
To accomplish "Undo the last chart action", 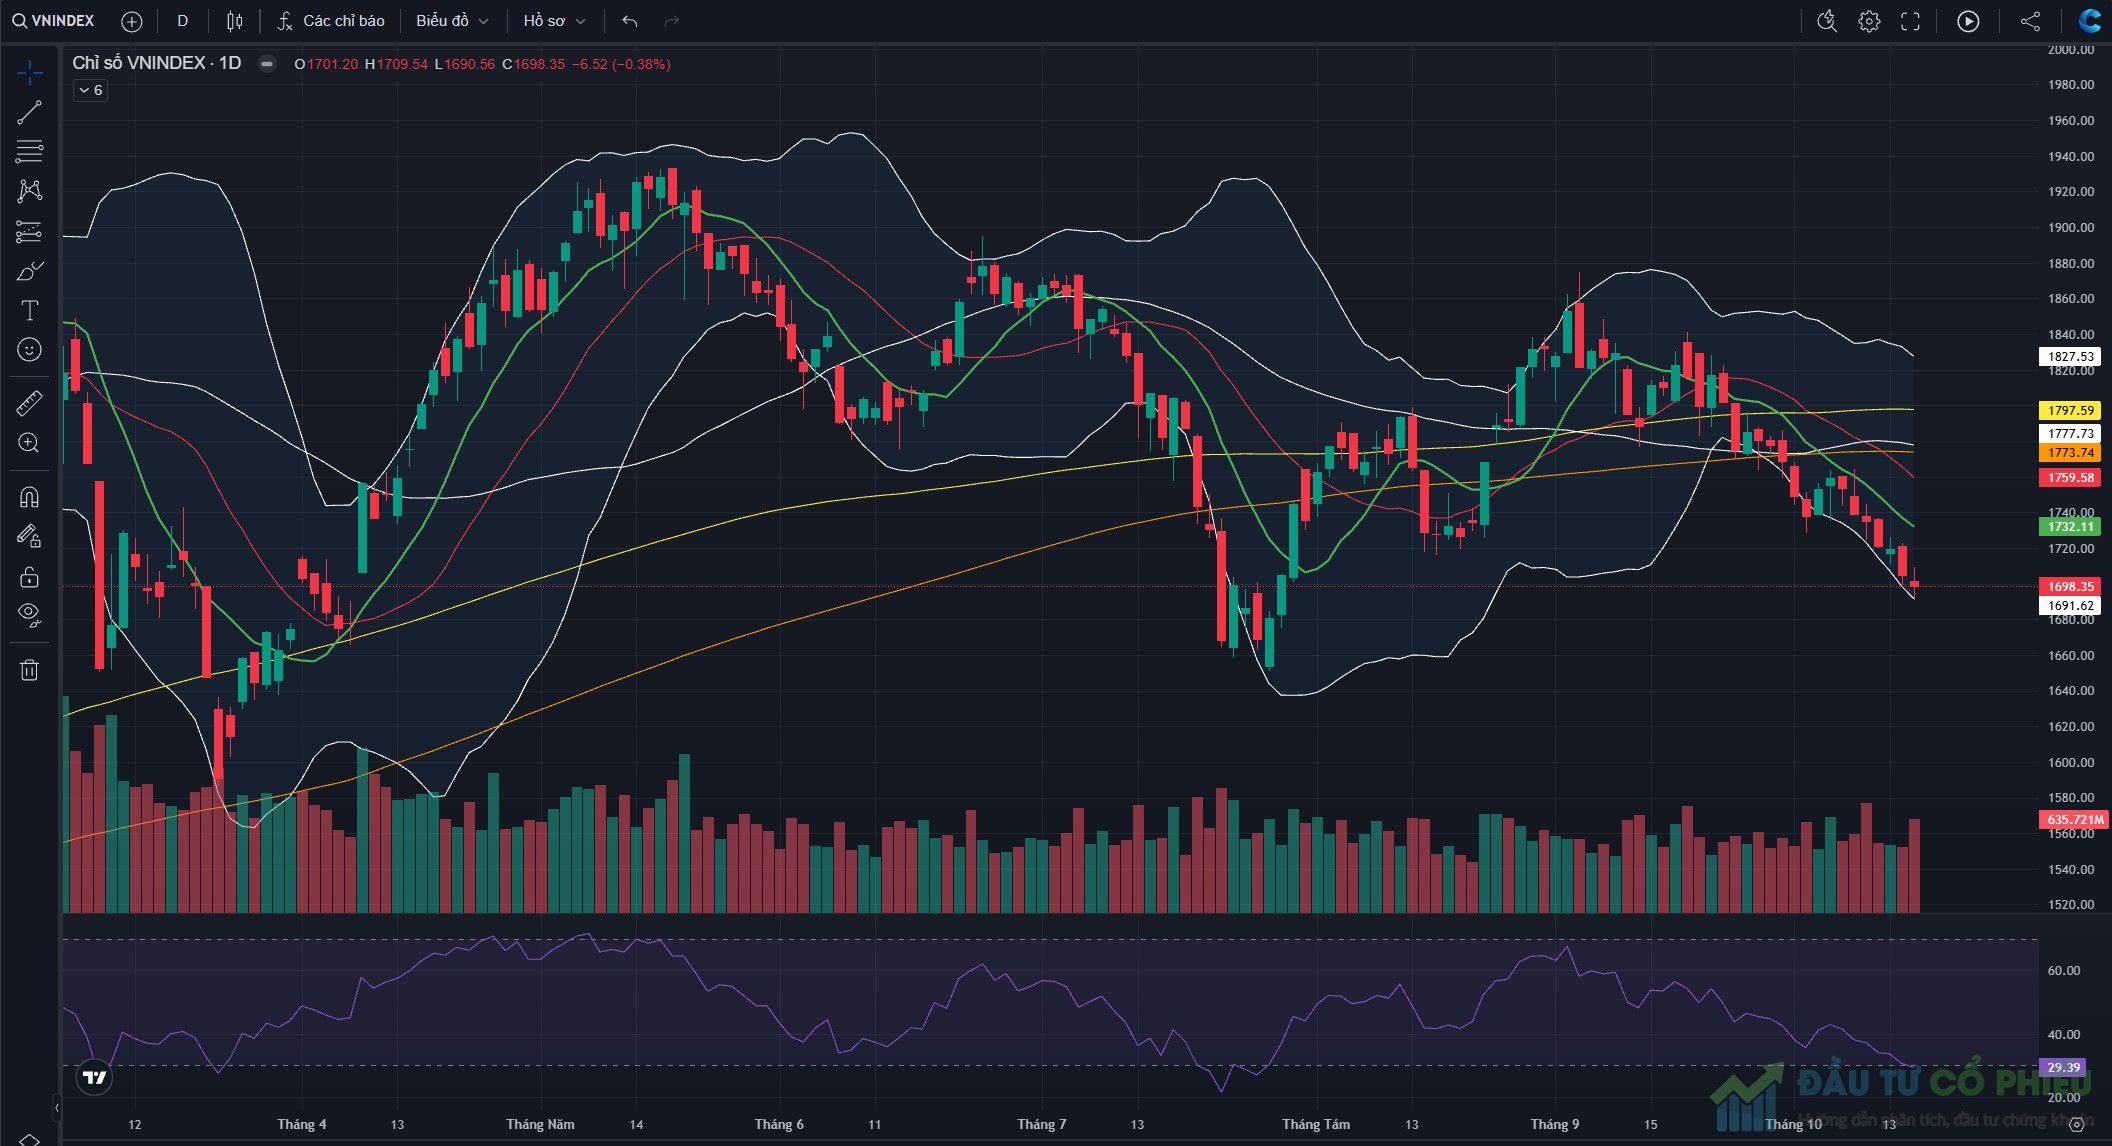I will [x=629, y=21].
